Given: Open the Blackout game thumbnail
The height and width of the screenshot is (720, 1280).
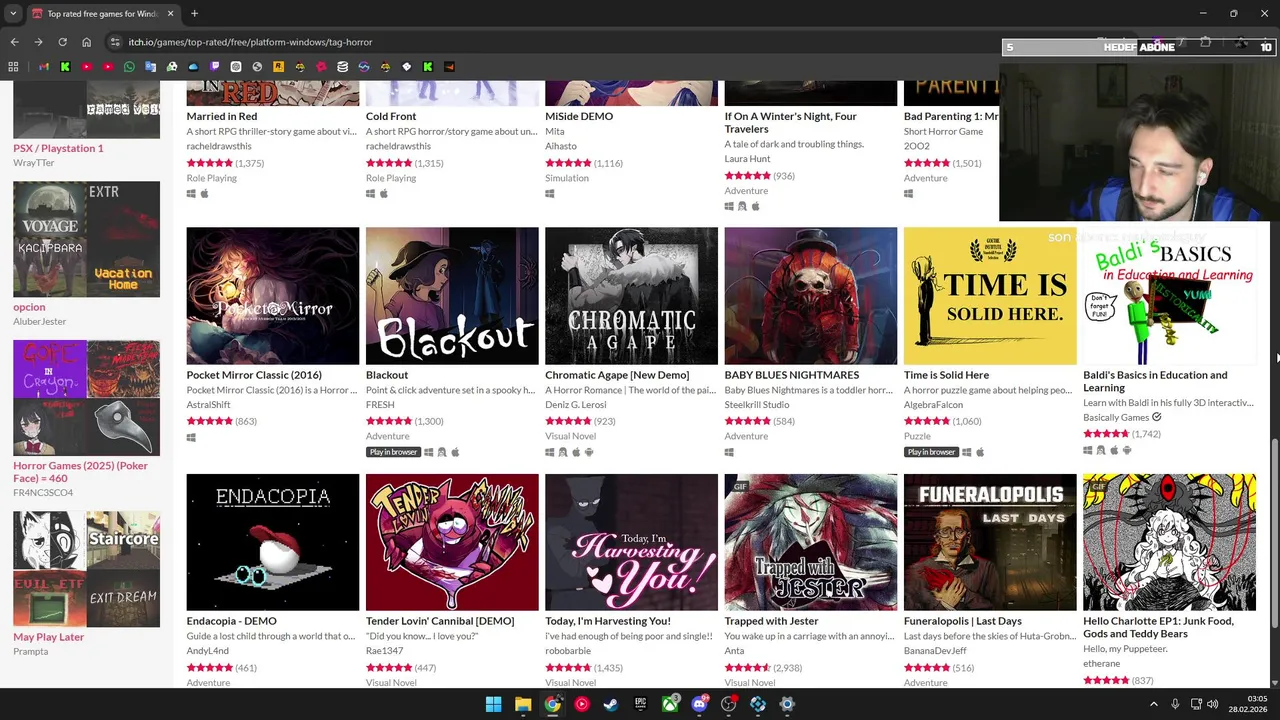Looking at the screenshot, I should coord(452,296).
